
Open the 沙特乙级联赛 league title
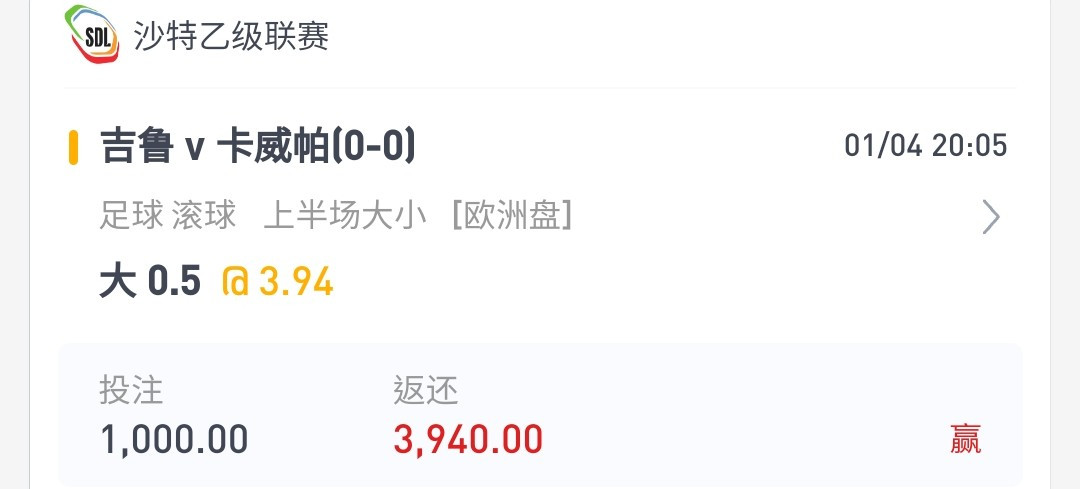coord(231,36)
